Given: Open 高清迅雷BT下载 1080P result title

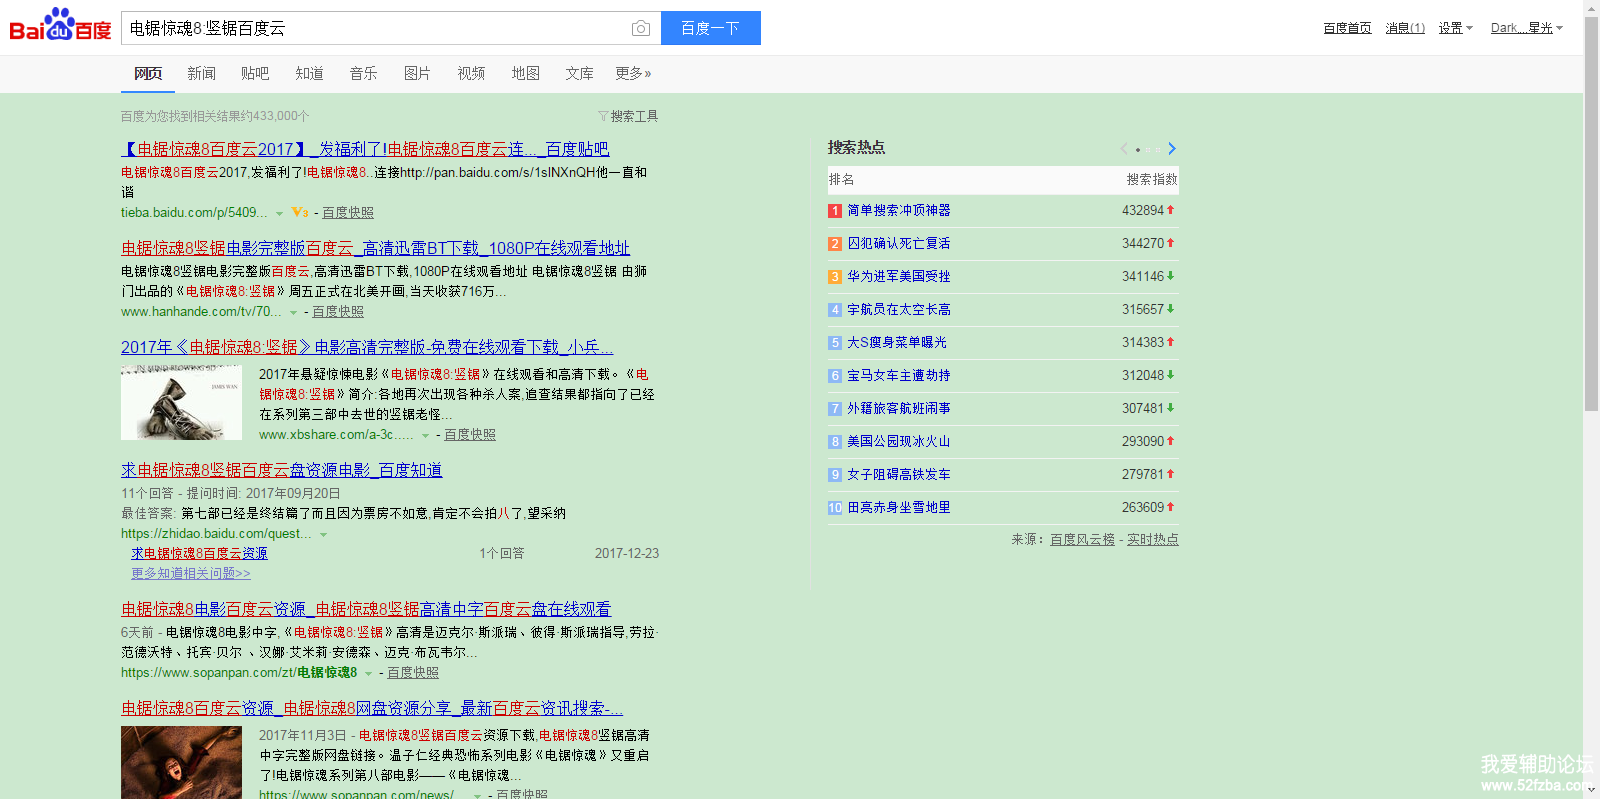Looking at the screenshot, I should (x=375, y=248).
